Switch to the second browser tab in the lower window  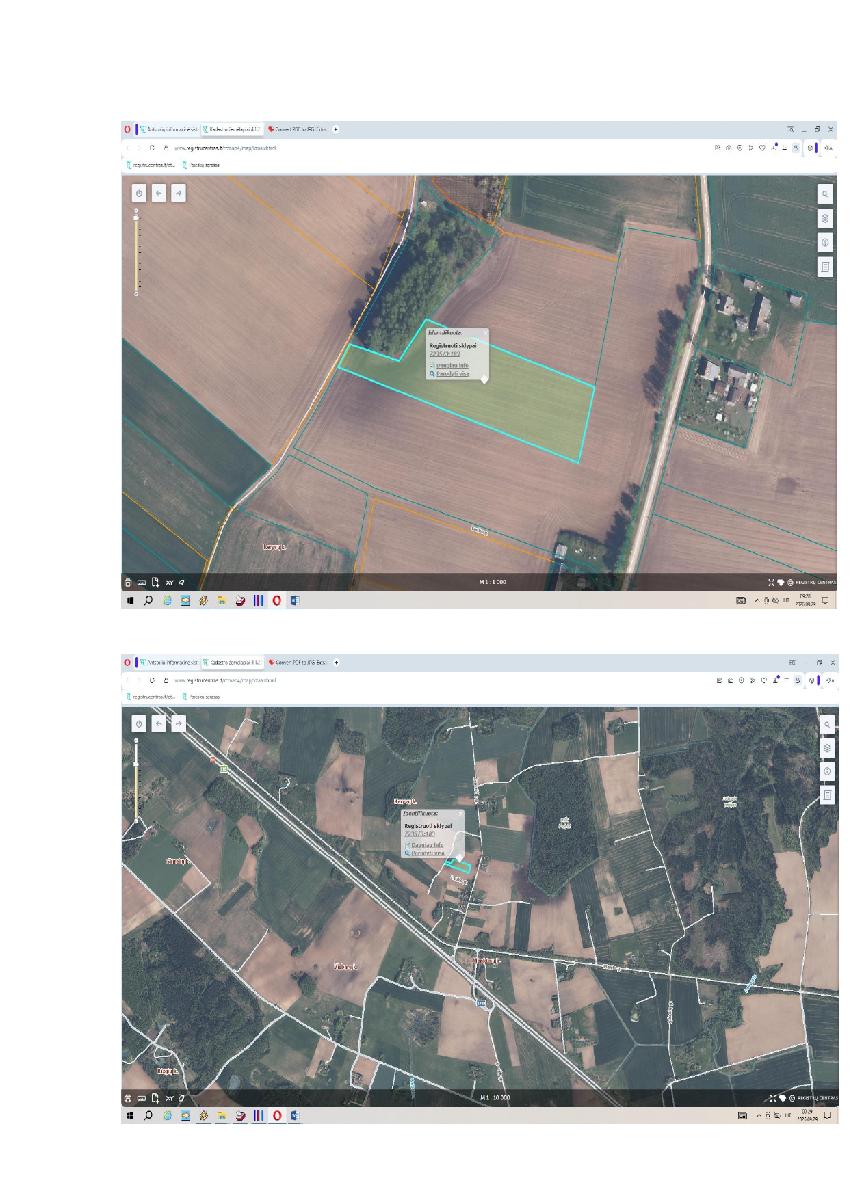(232, 662)
